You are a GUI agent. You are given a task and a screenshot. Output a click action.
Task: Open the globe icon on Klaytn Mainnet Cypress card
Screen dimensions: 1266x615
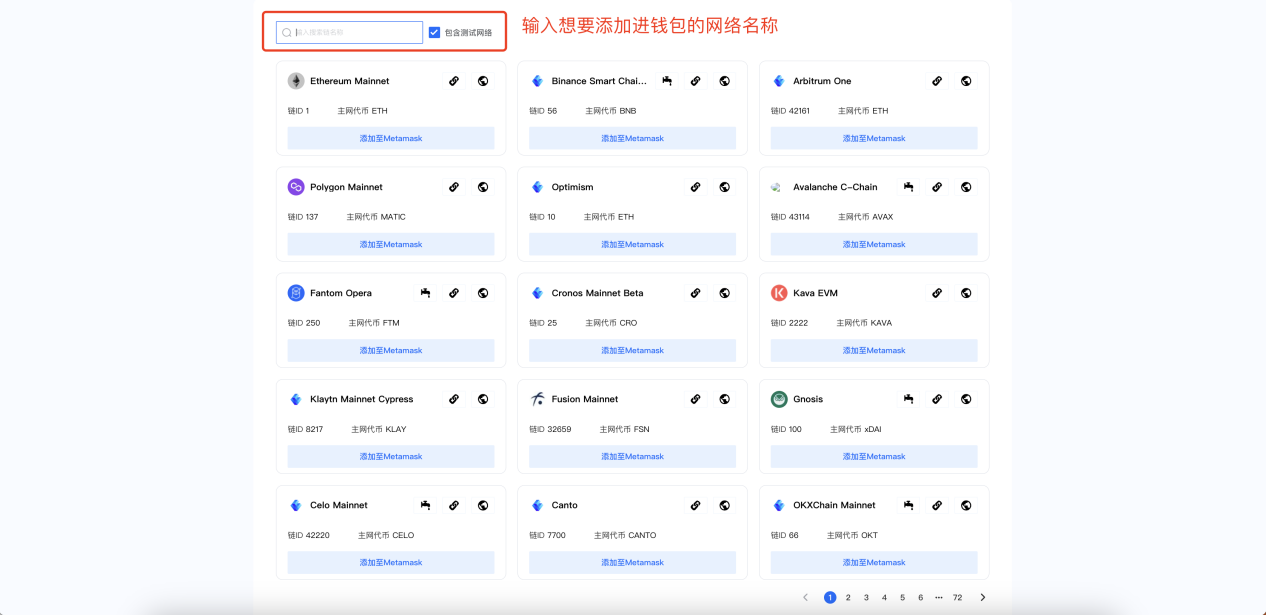pyautogui.click(x=483, y=399)
